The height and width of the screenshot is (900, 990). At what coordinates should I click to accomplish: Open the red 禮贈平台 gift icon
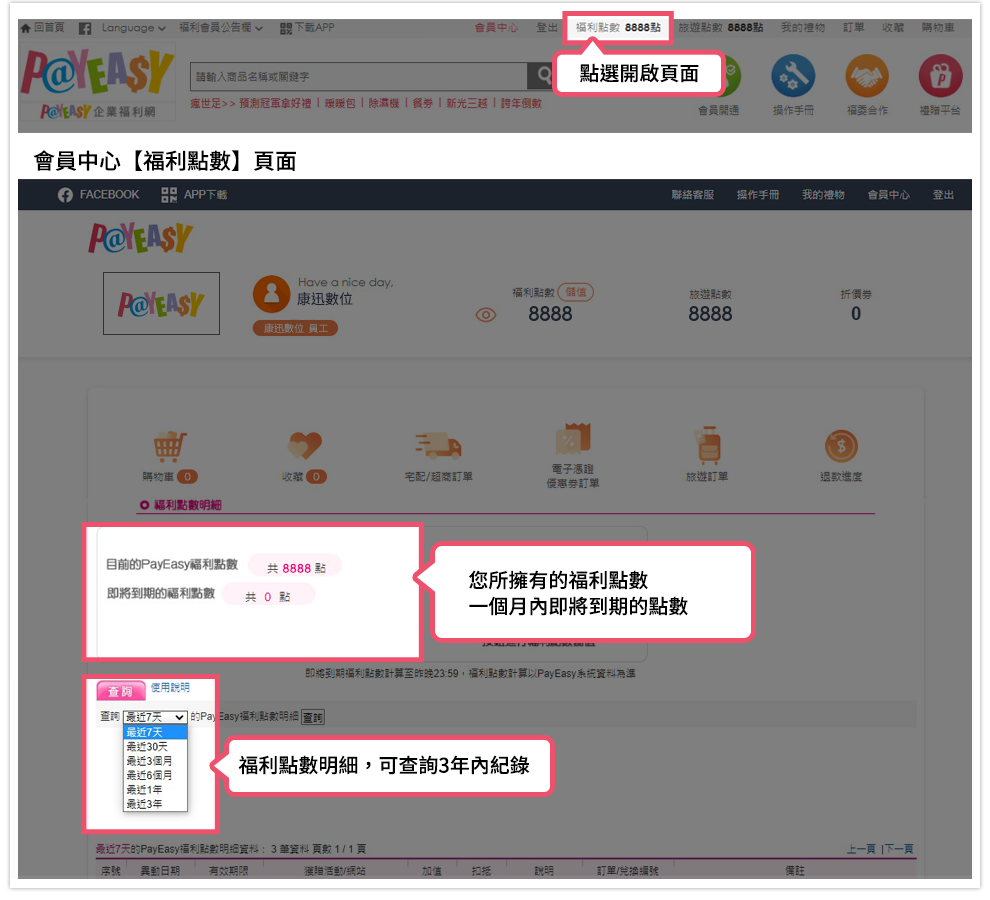point(940,76)
